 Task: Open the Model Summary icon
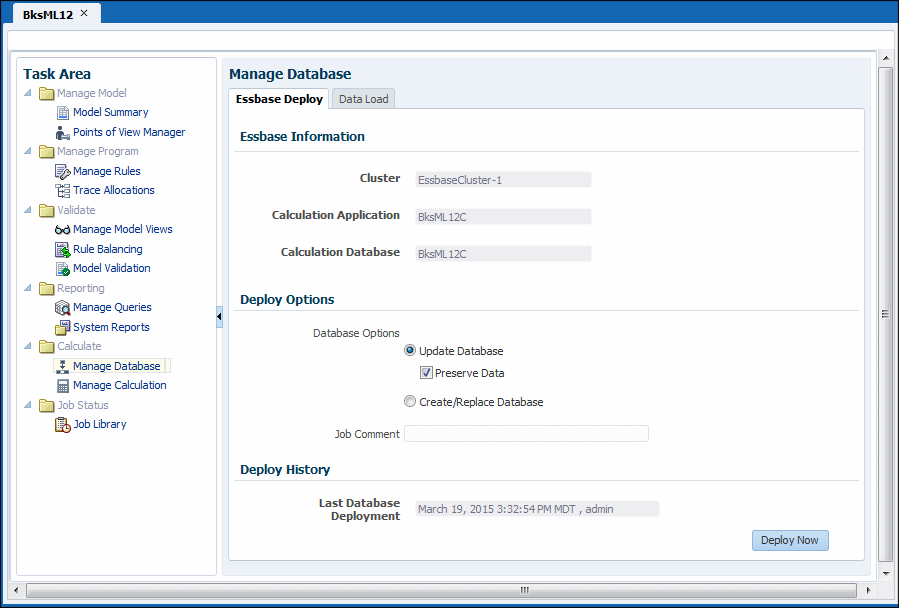[x=63, y=112]
